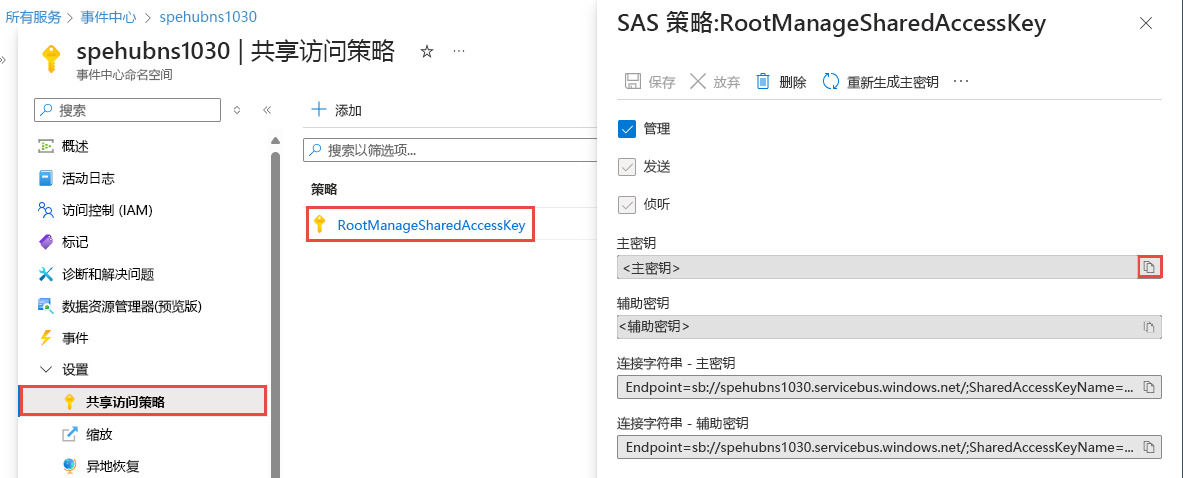Collapse the 设置 section in sidebar

(x=45, y=369)
